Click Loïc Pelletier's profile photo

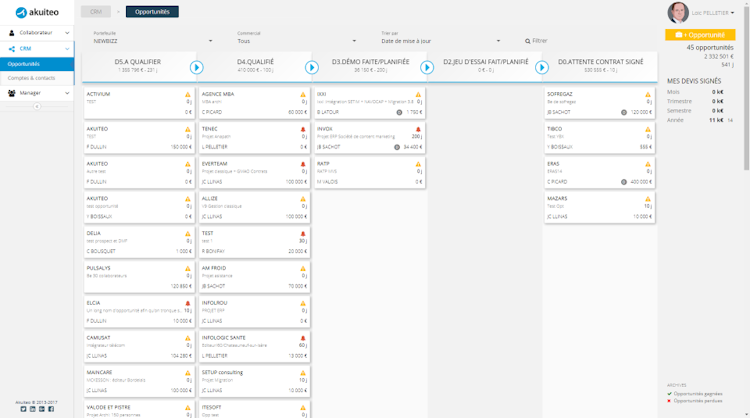678,13
